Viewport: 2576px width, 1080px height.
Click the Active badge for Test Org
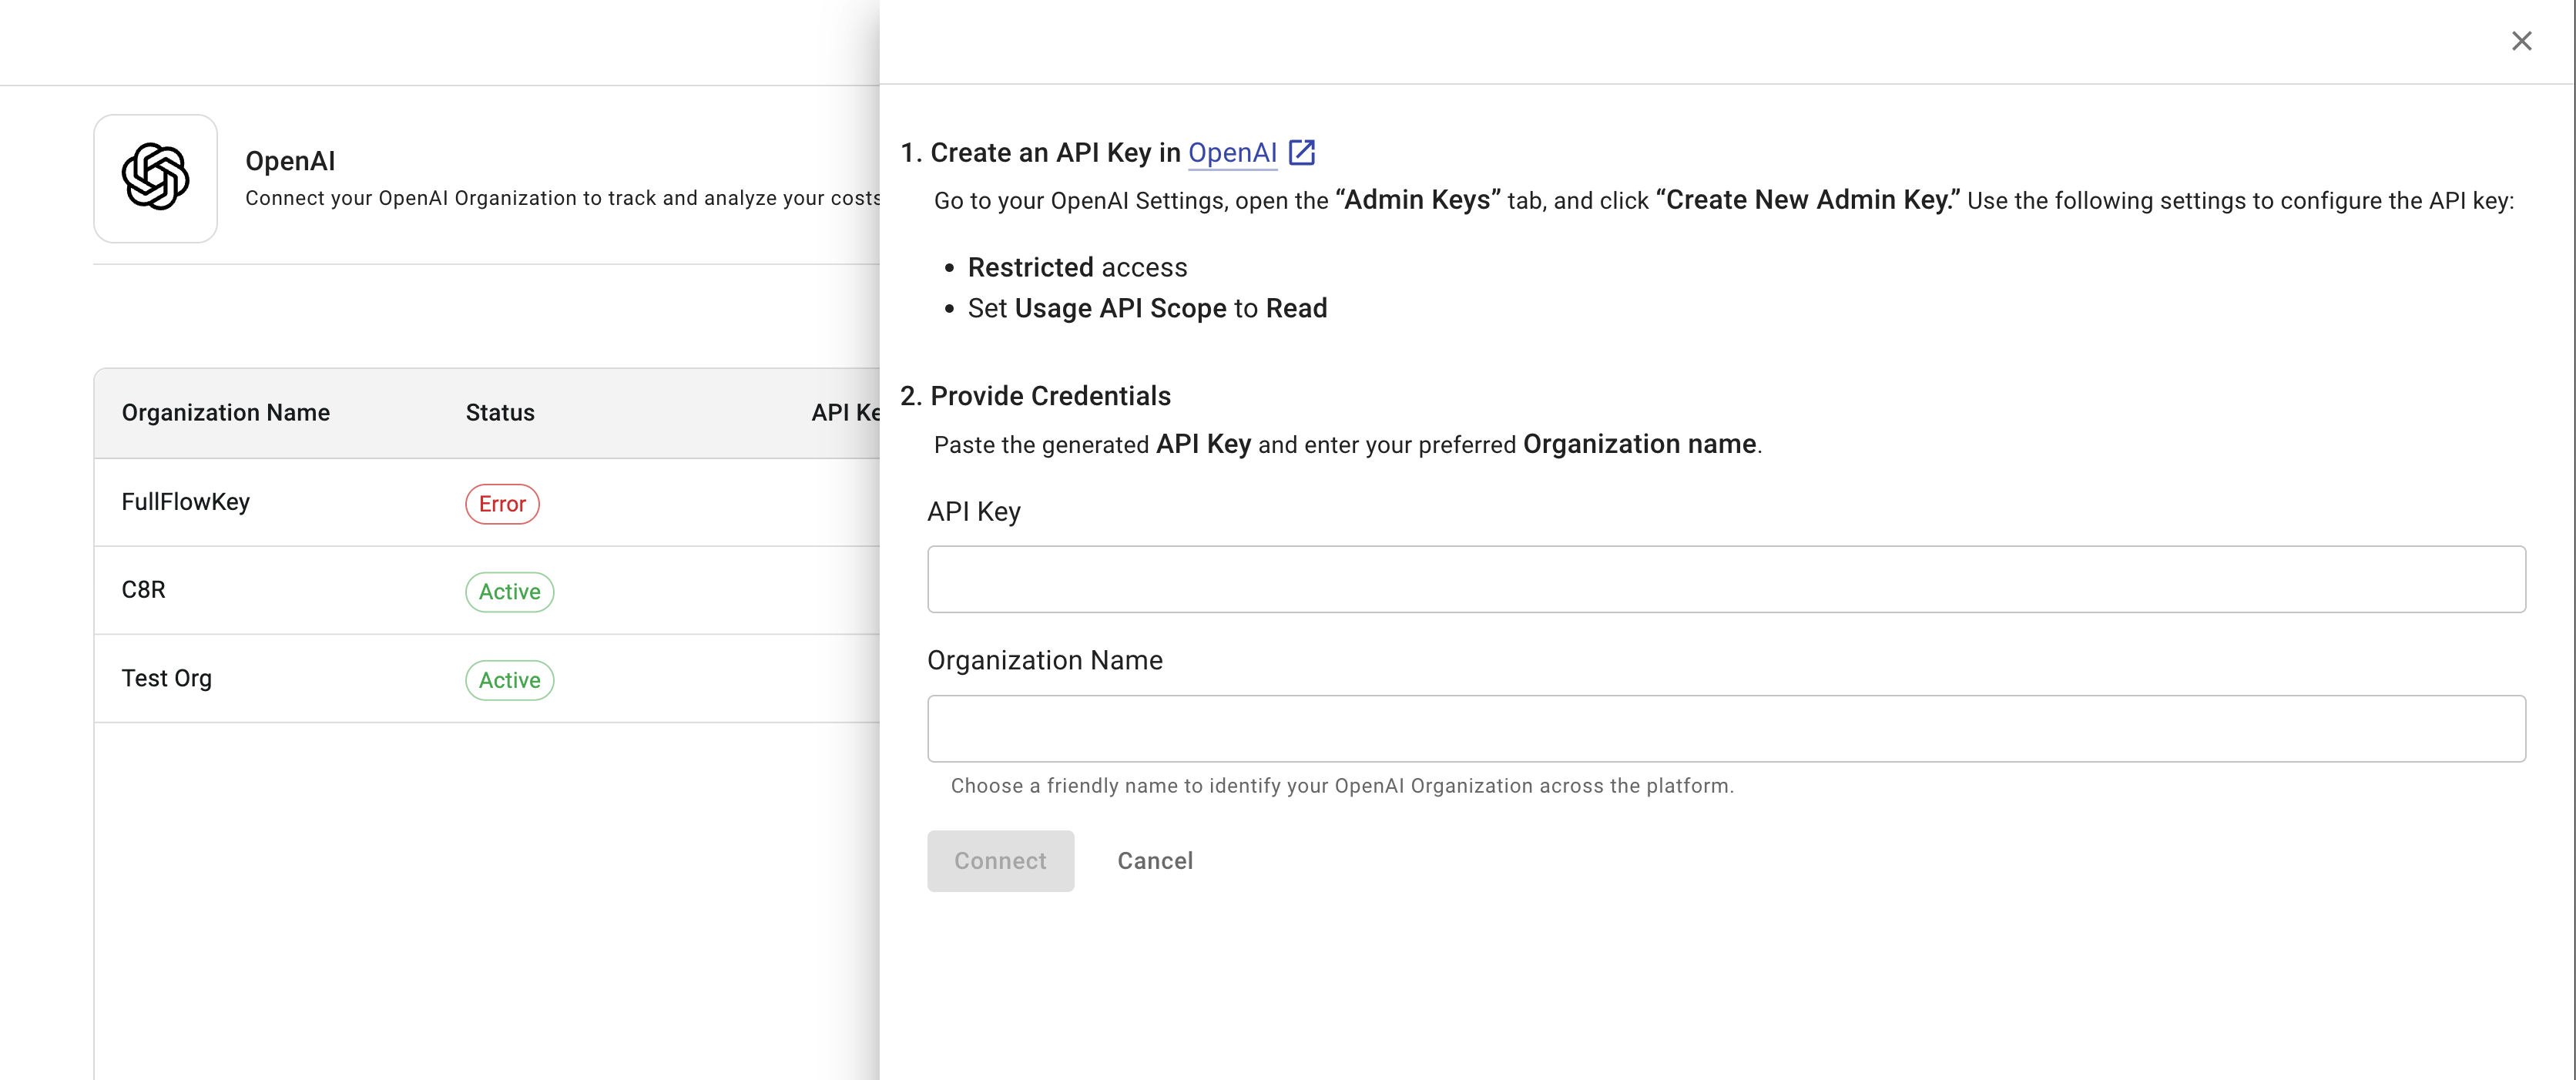pos(509,680)
